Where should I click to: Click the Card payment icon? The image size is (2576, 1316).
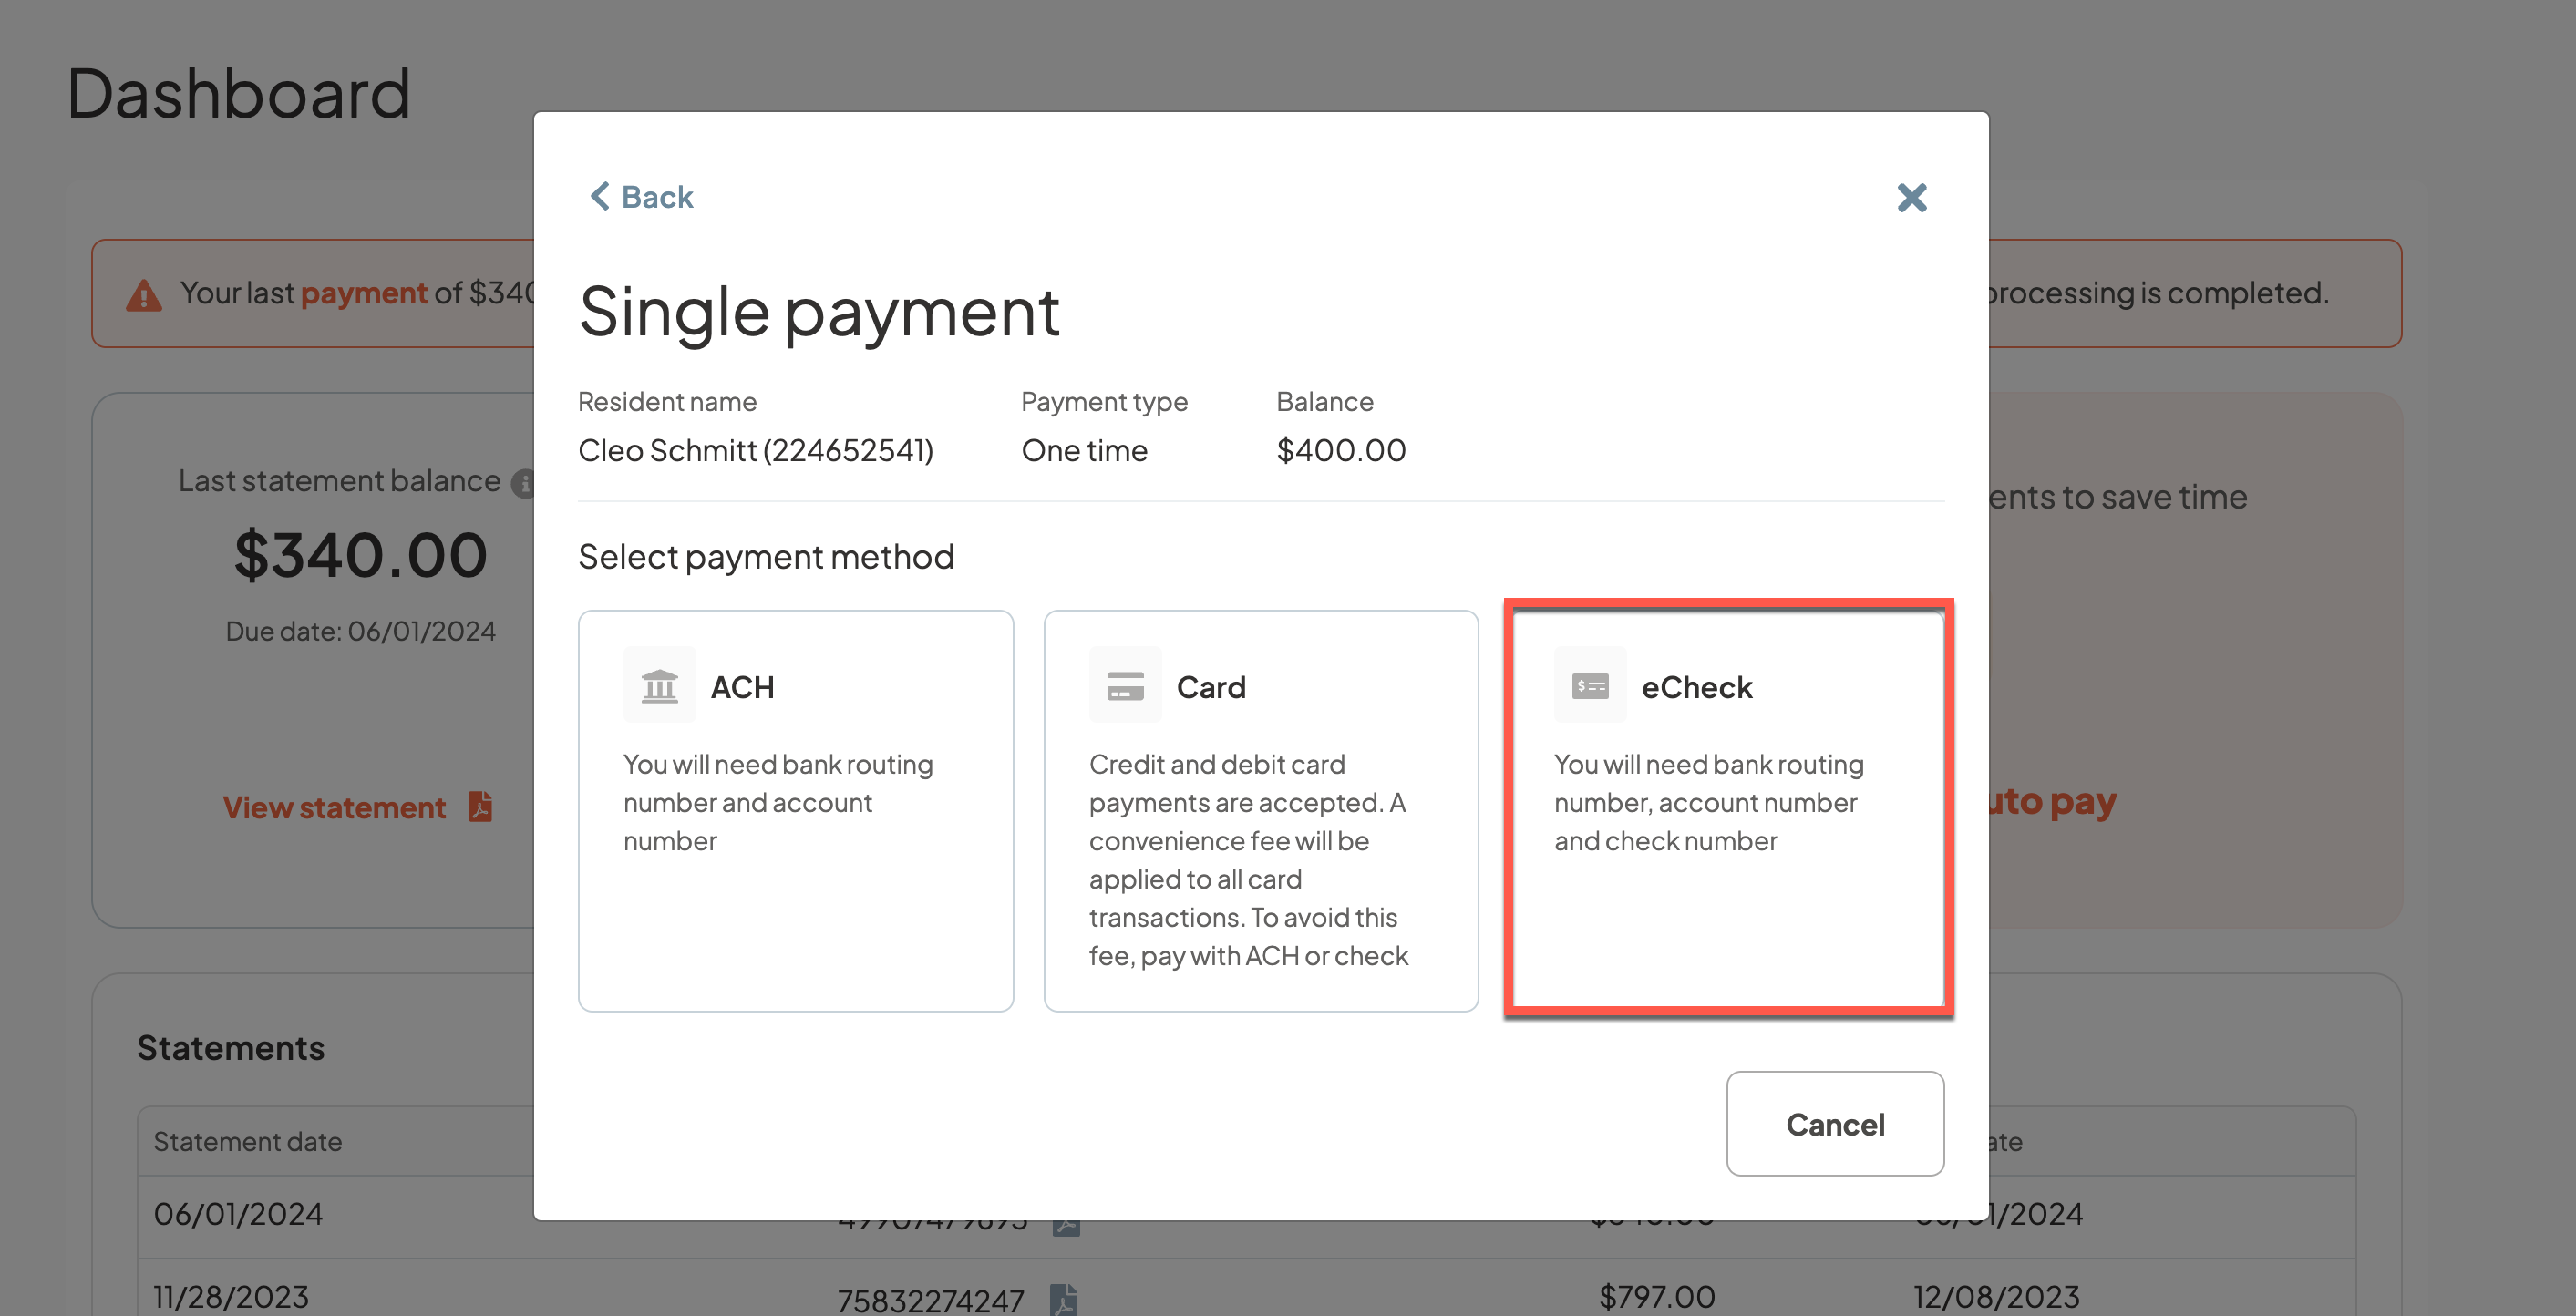tap(1125, 686)
